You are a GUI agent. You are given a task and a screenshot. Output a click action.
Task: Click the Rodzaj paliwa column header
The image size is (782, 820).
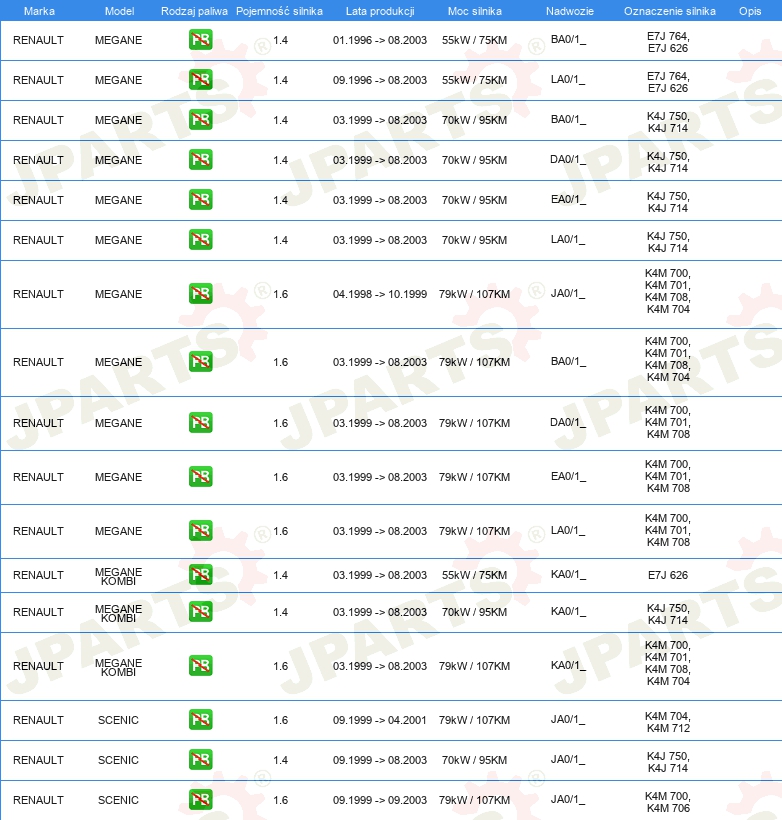[194, 11]
